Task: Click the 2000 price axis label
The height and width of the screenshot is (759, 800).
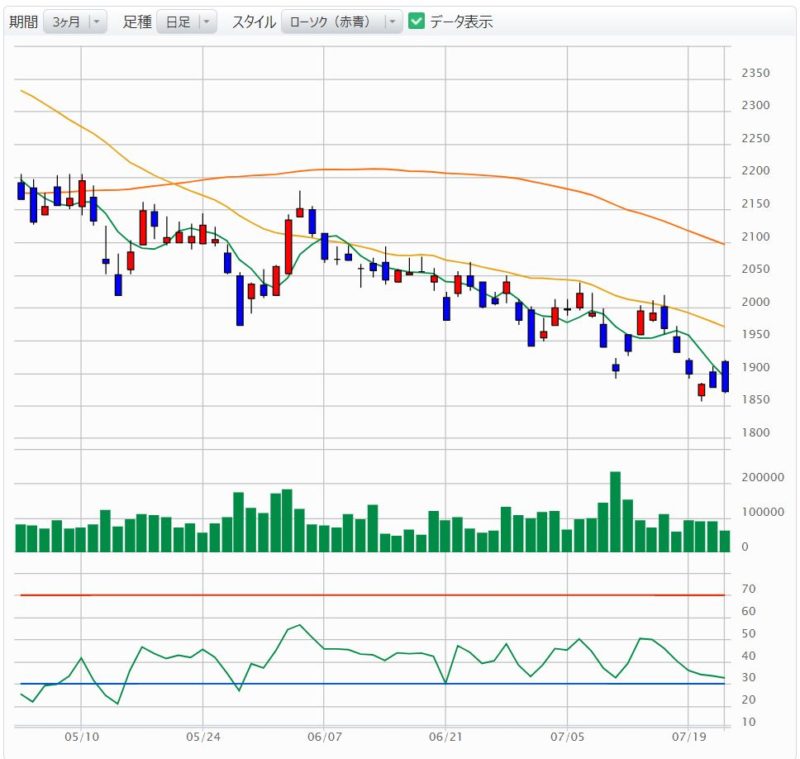Action: [756, 302]
